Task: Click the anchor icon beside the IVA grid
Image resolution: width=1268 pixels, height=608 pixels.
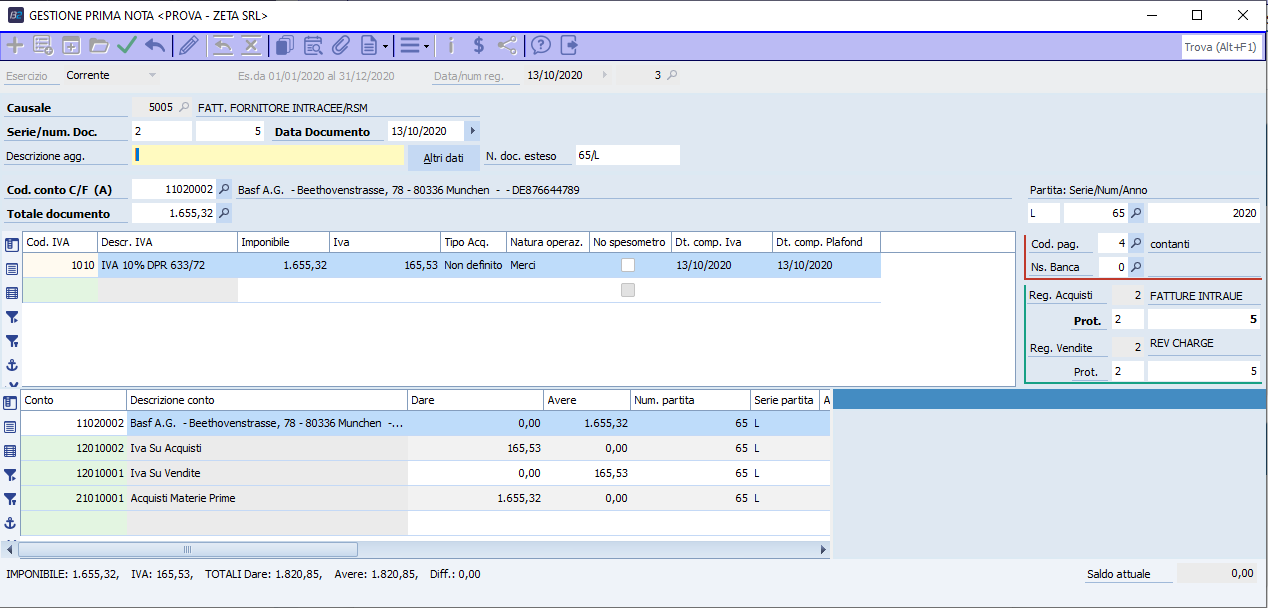Action: click(12, 366)
